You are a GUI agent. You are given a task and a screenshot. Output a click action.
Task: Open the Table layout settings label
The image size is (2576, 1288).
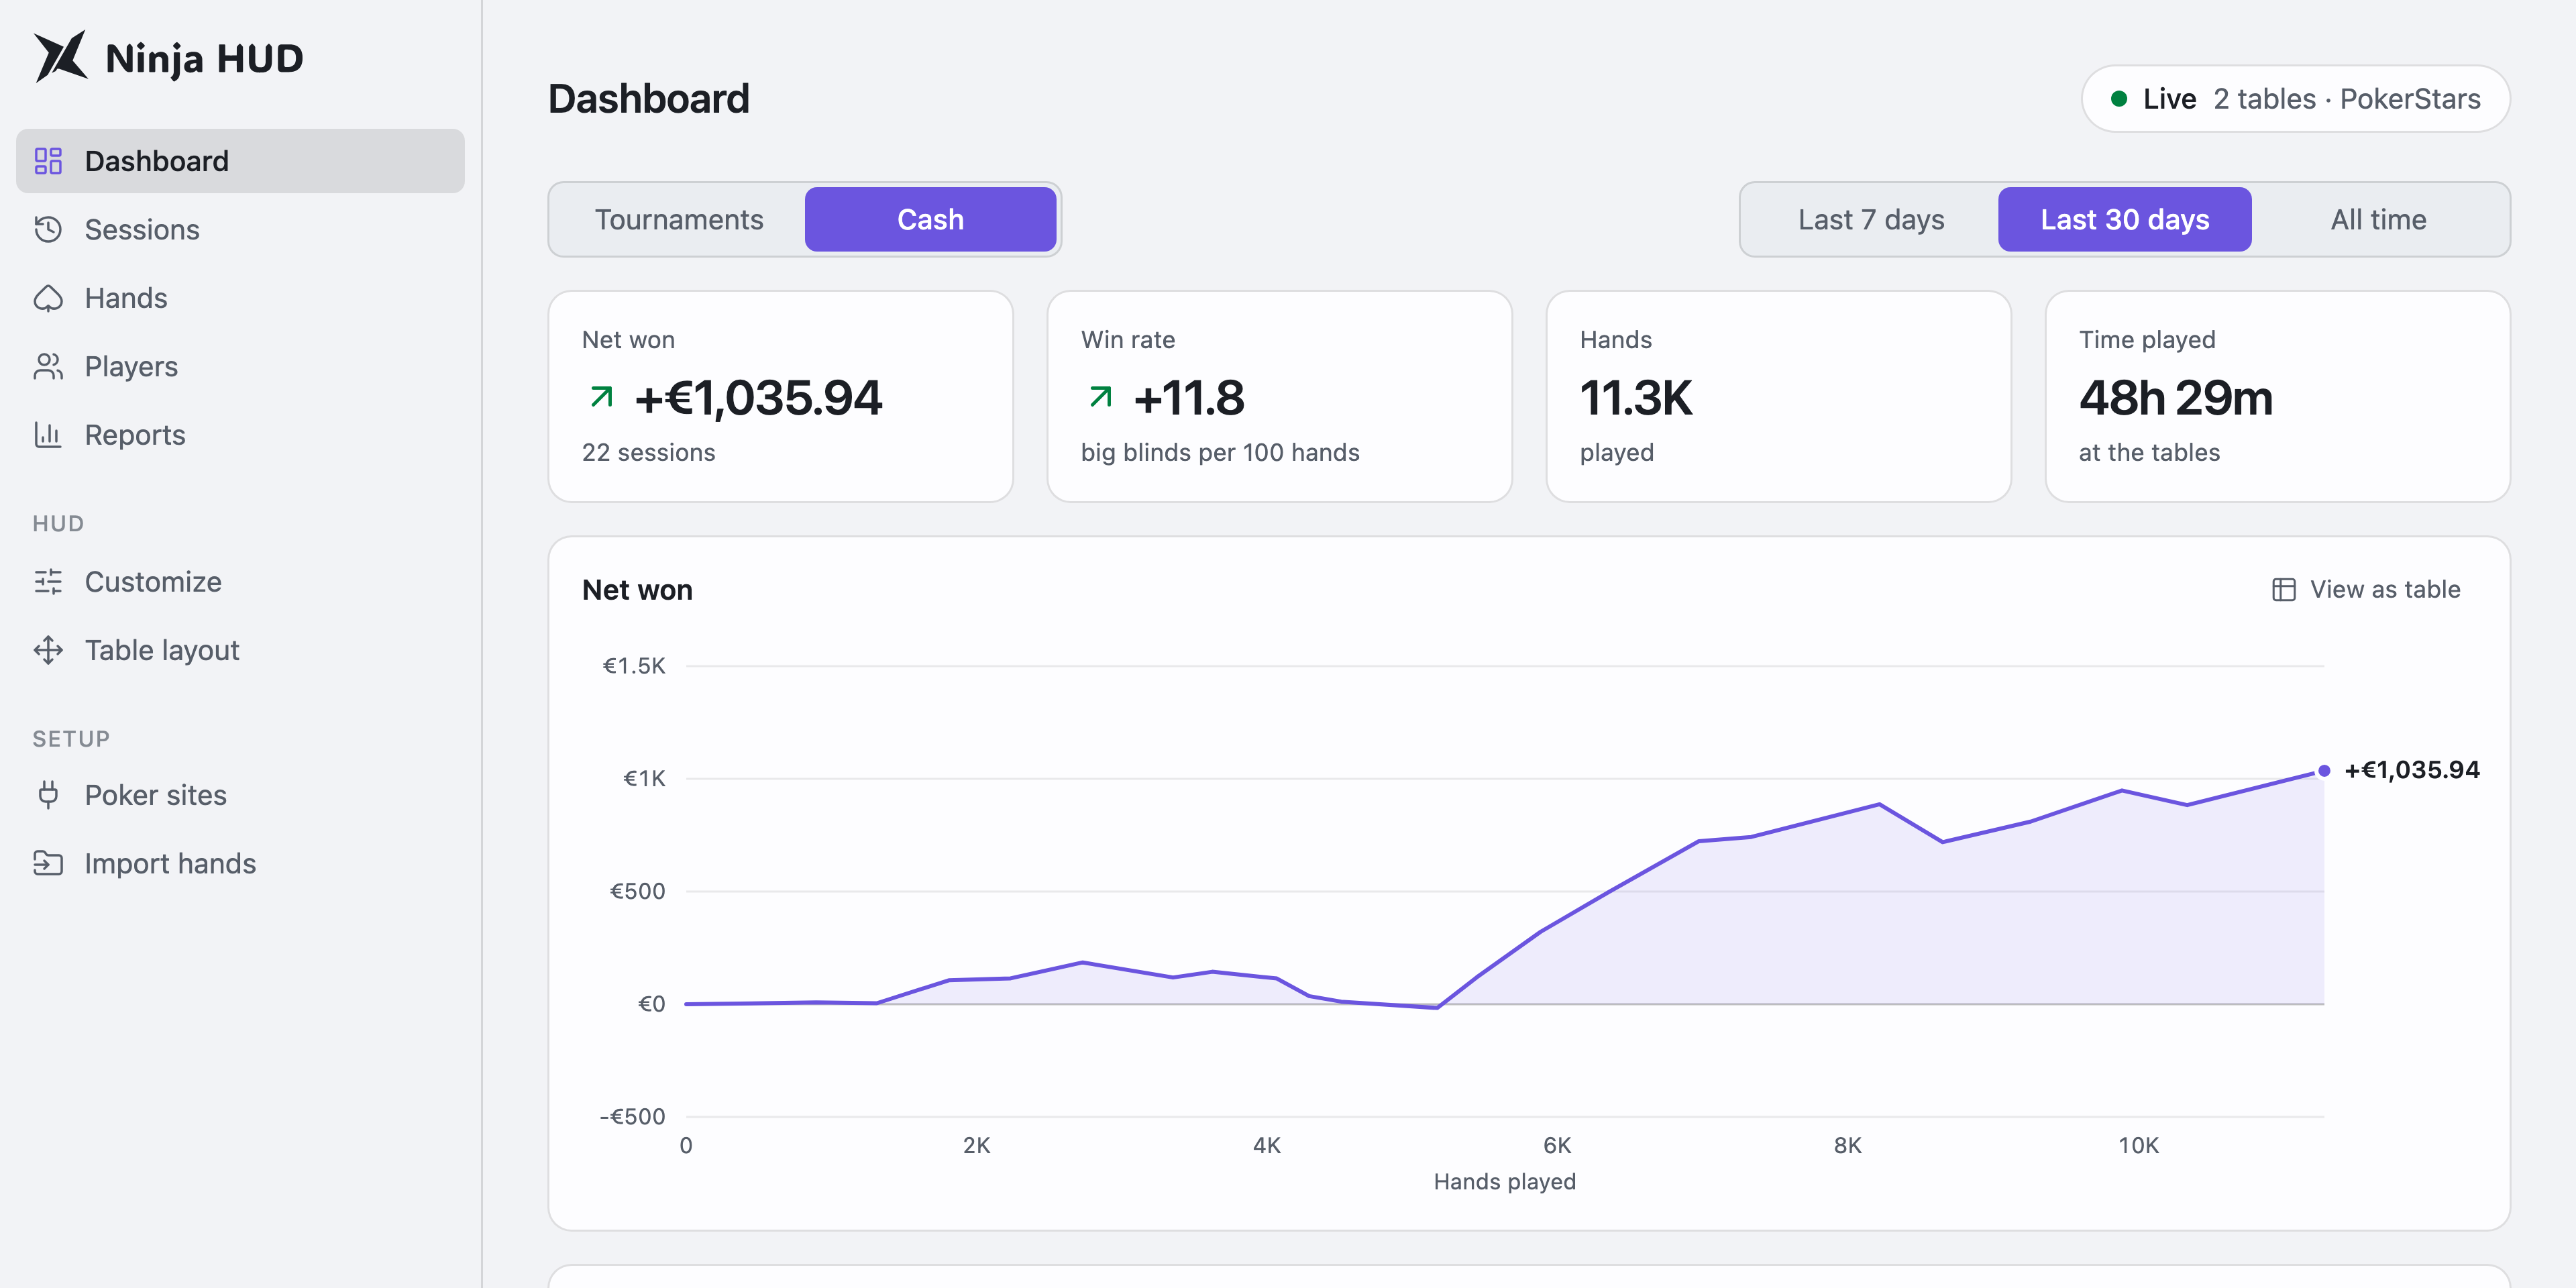click(162, 650)
